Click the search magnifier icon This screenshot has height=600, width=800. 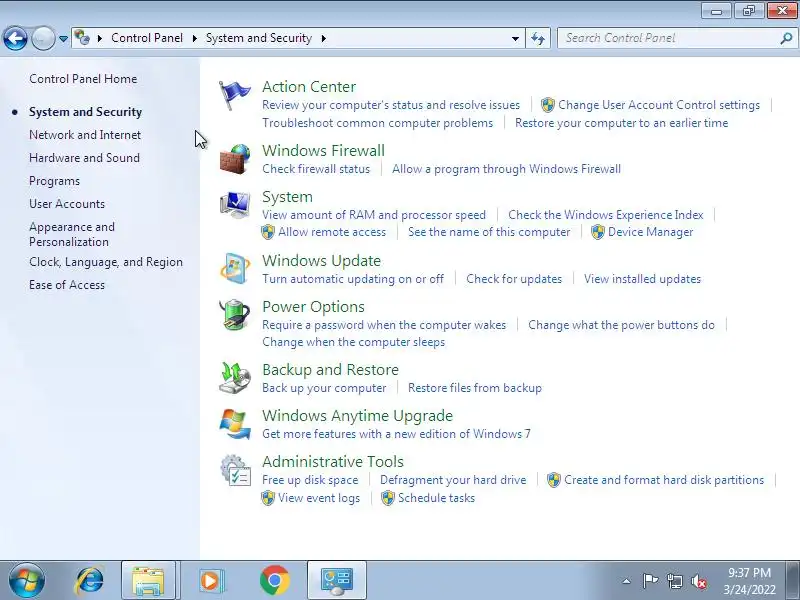(x=786, y=38)
